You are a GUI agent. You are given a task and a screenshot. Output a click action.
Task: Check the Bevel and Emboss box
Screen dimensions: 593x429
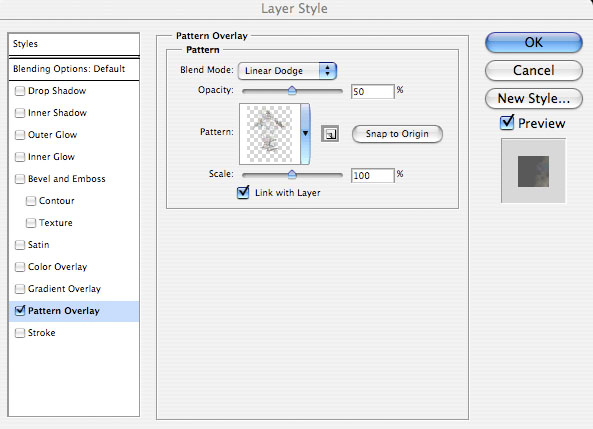pyautogui.click(x=20, y=179)
